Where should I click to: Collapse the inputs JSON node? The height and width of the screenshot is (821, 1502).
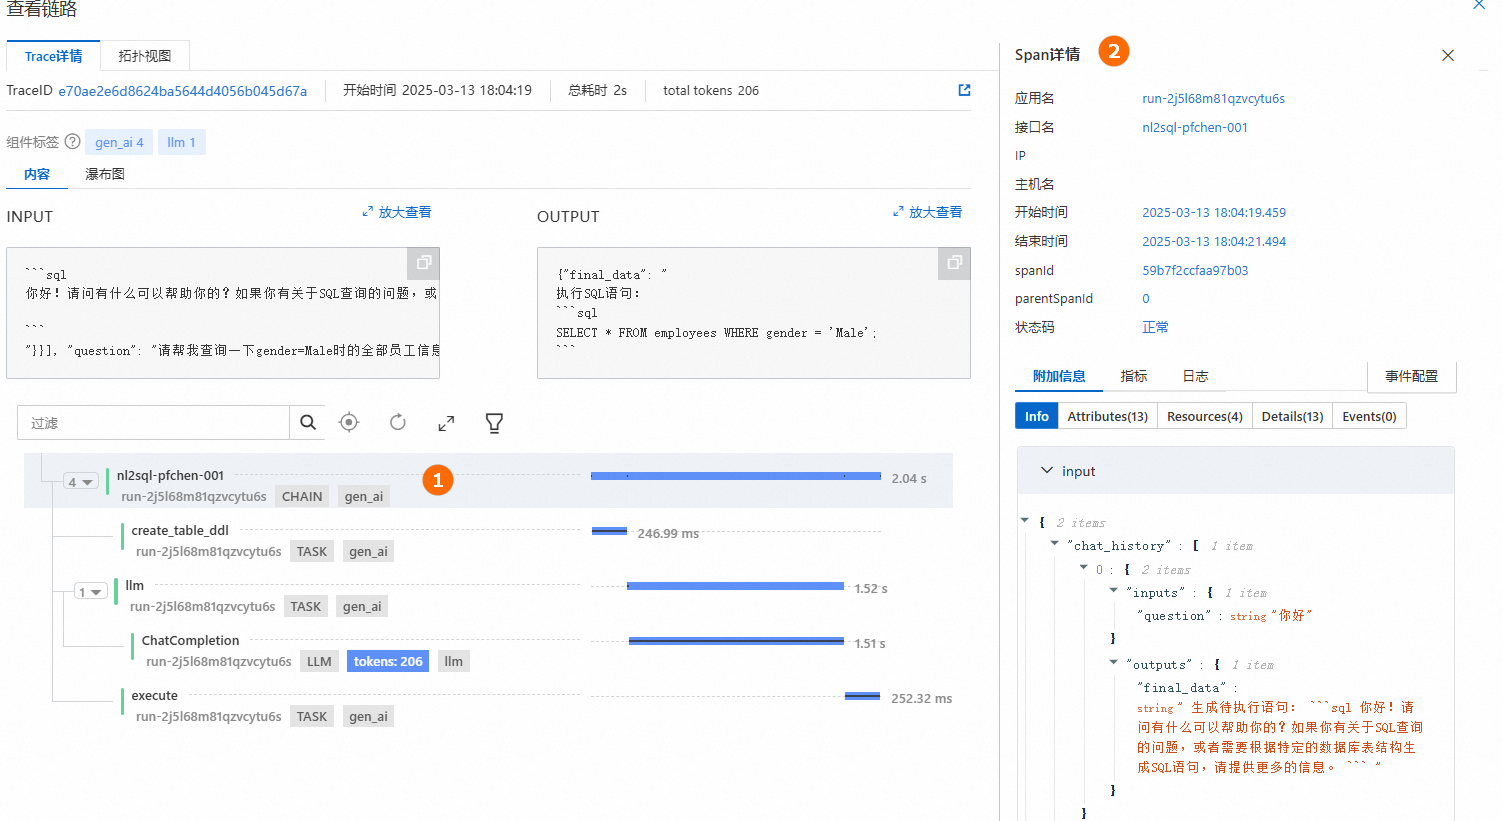pyautogui.click(x=1114, y=590)
